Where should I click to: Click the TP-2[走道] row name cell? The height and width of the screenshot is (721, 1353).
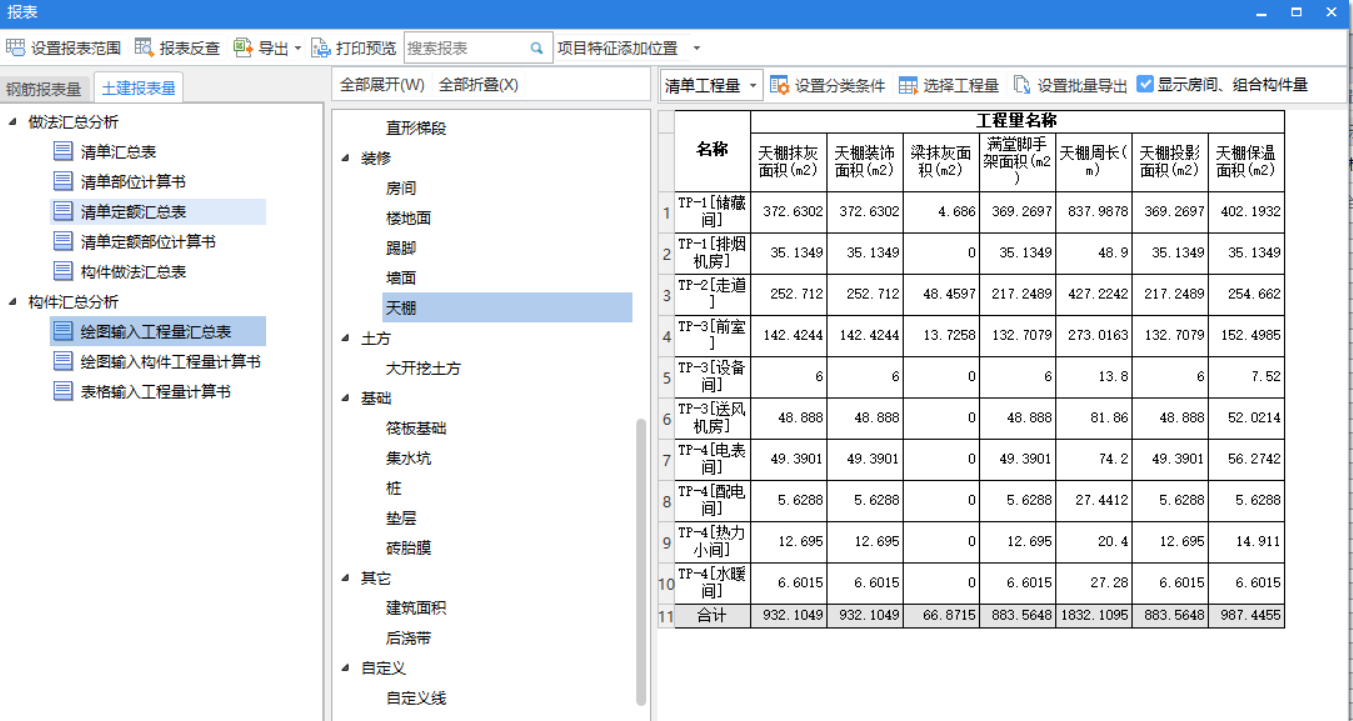click(x=712, y=295)
